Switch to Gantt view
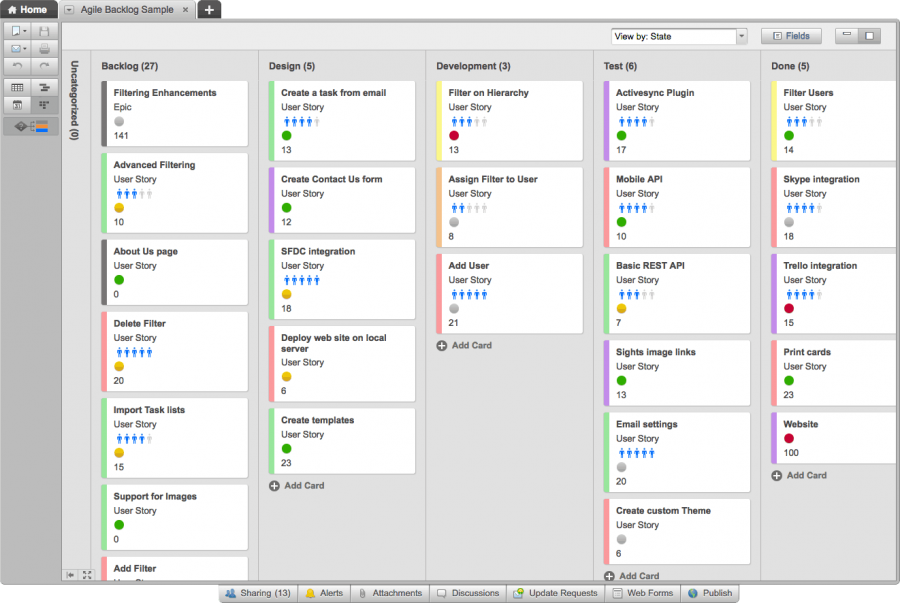The image size is (900, 603). click(44, 86)
